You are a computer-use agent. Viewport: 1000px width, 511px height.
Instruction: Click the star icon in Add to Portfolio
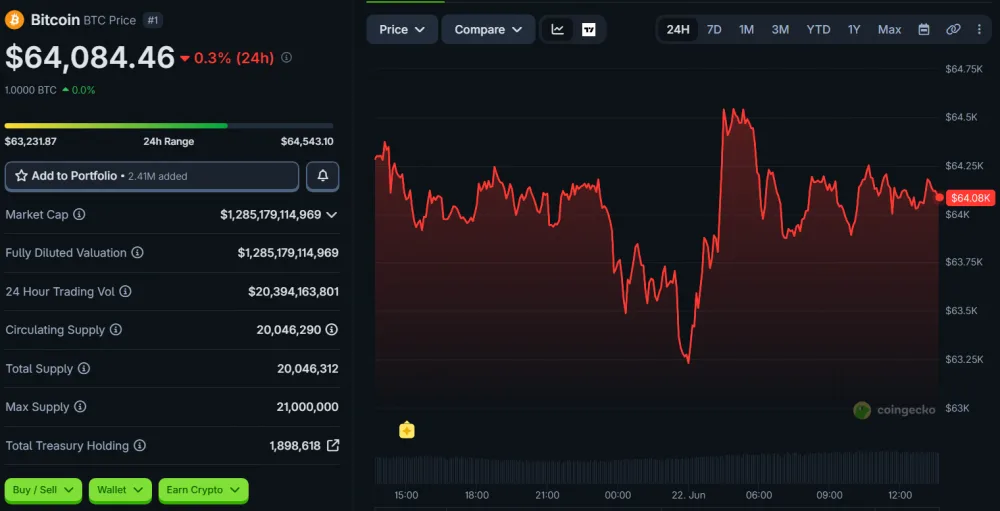click(21, 176)
